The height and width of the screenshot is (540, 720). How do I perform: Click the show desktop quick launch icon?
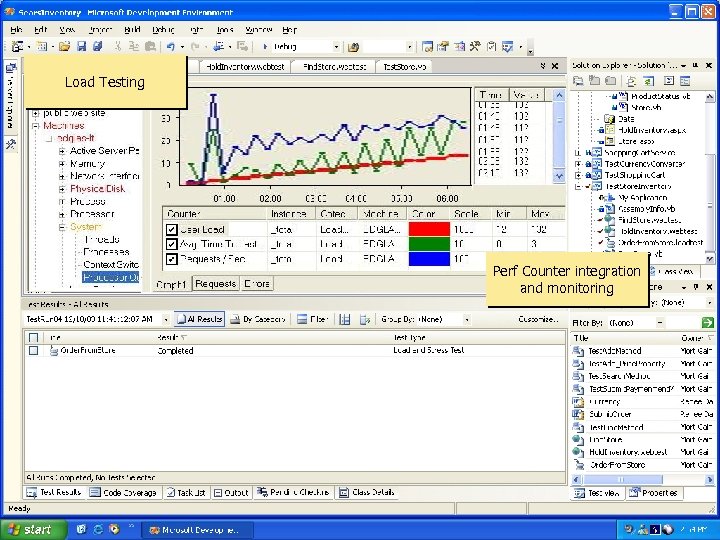[81, 529]
